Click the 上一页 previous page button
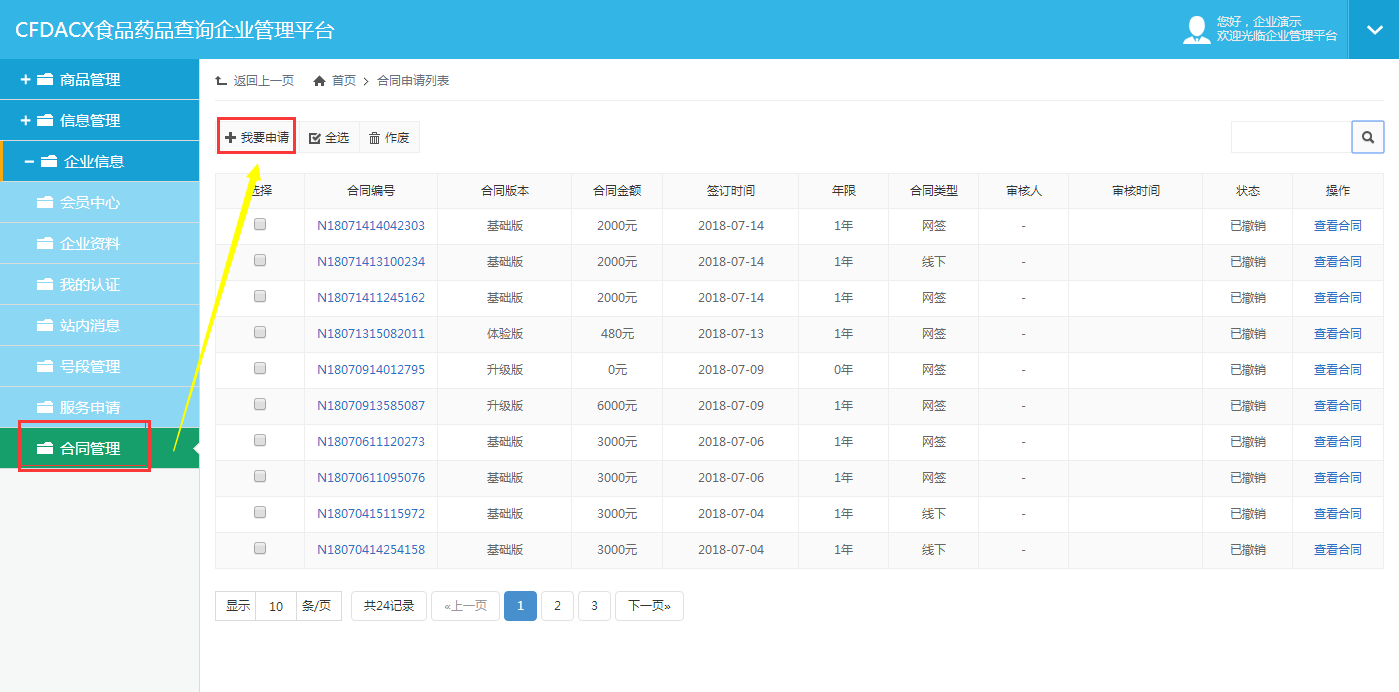 [465, 606]
